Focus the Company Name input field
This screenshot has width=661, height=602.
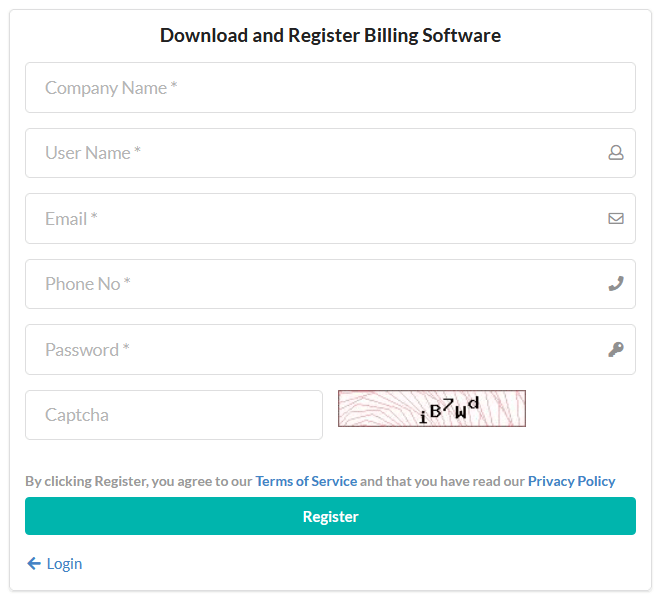click(330, 88)
